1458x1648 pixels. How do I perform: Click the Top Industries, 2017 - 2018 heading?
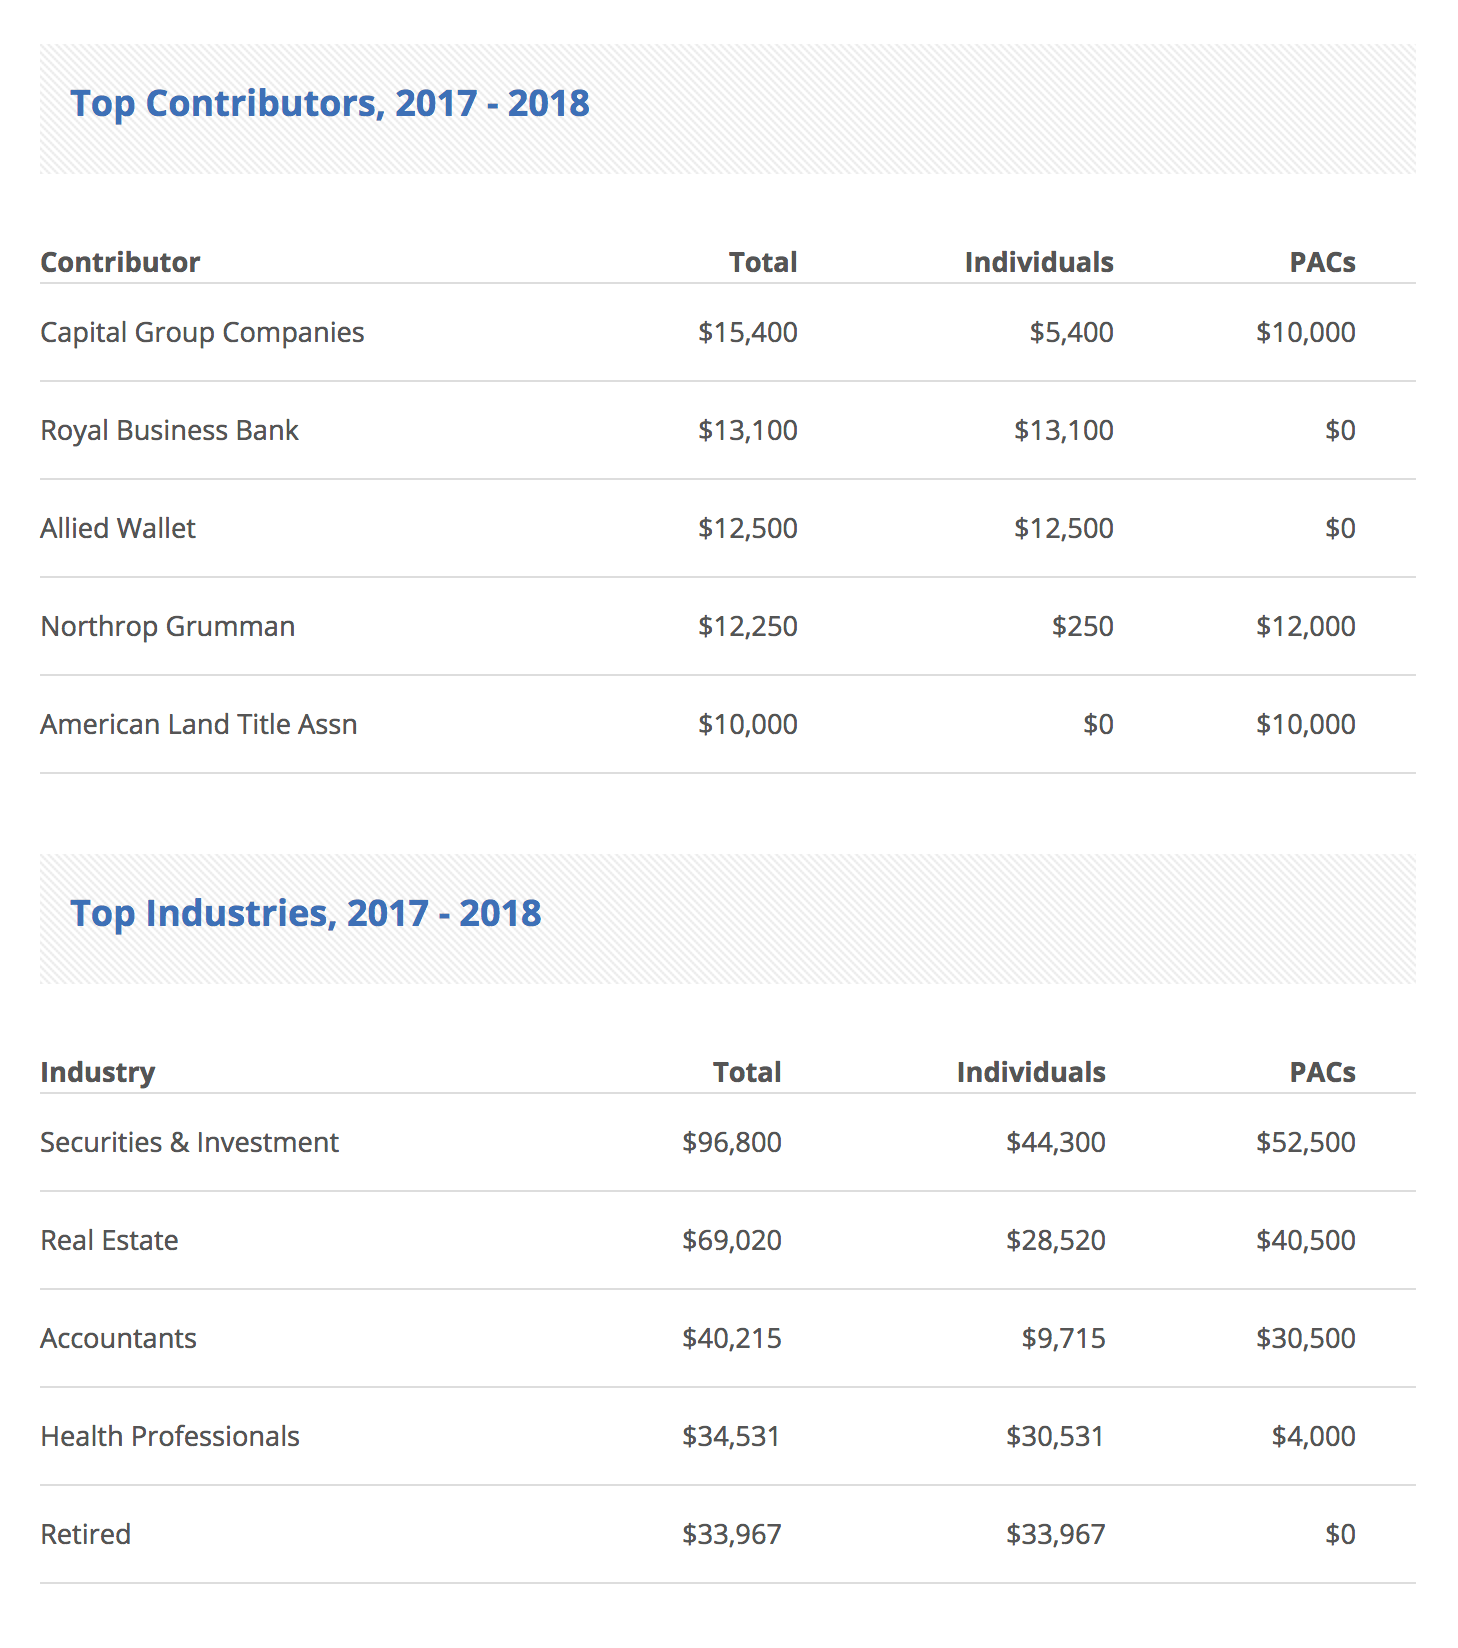[306, 914]
